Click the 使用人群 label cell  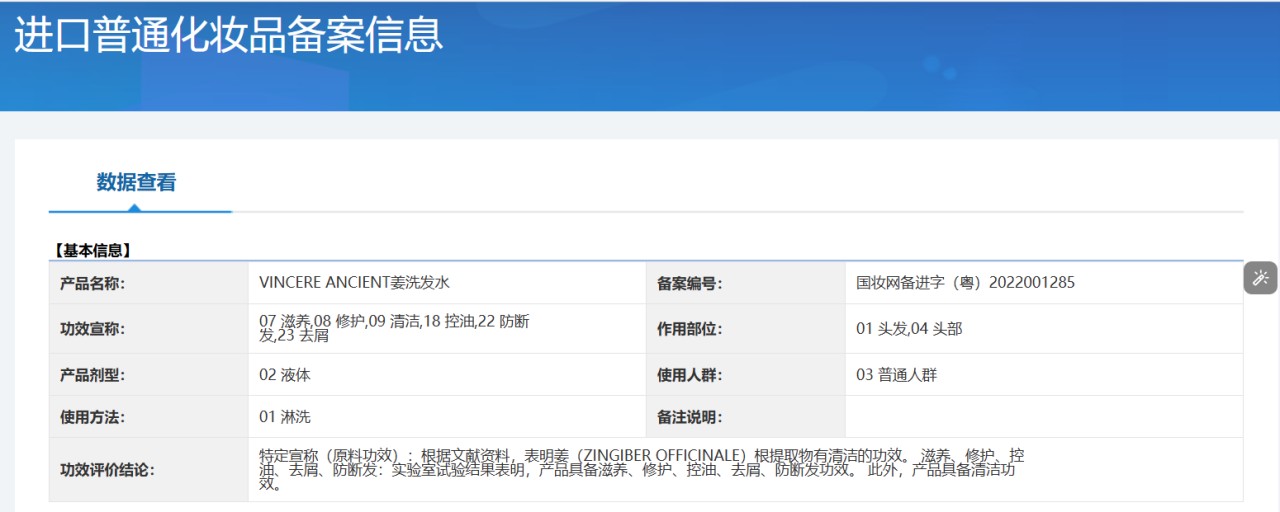pos(746,375)
